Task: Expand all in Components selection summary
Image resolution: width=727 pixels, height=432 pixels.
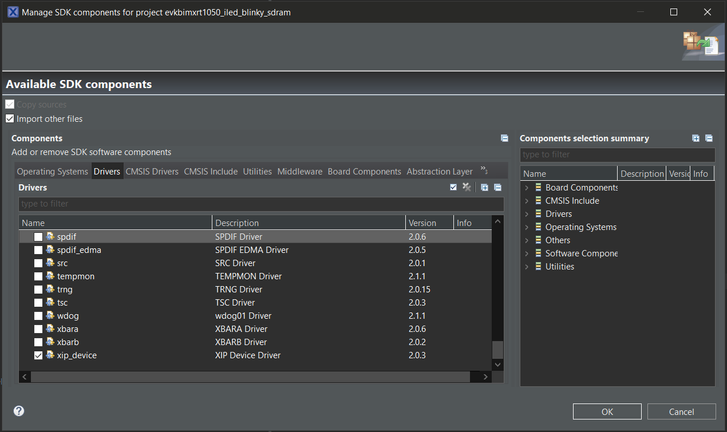Action: pos(695,138)
